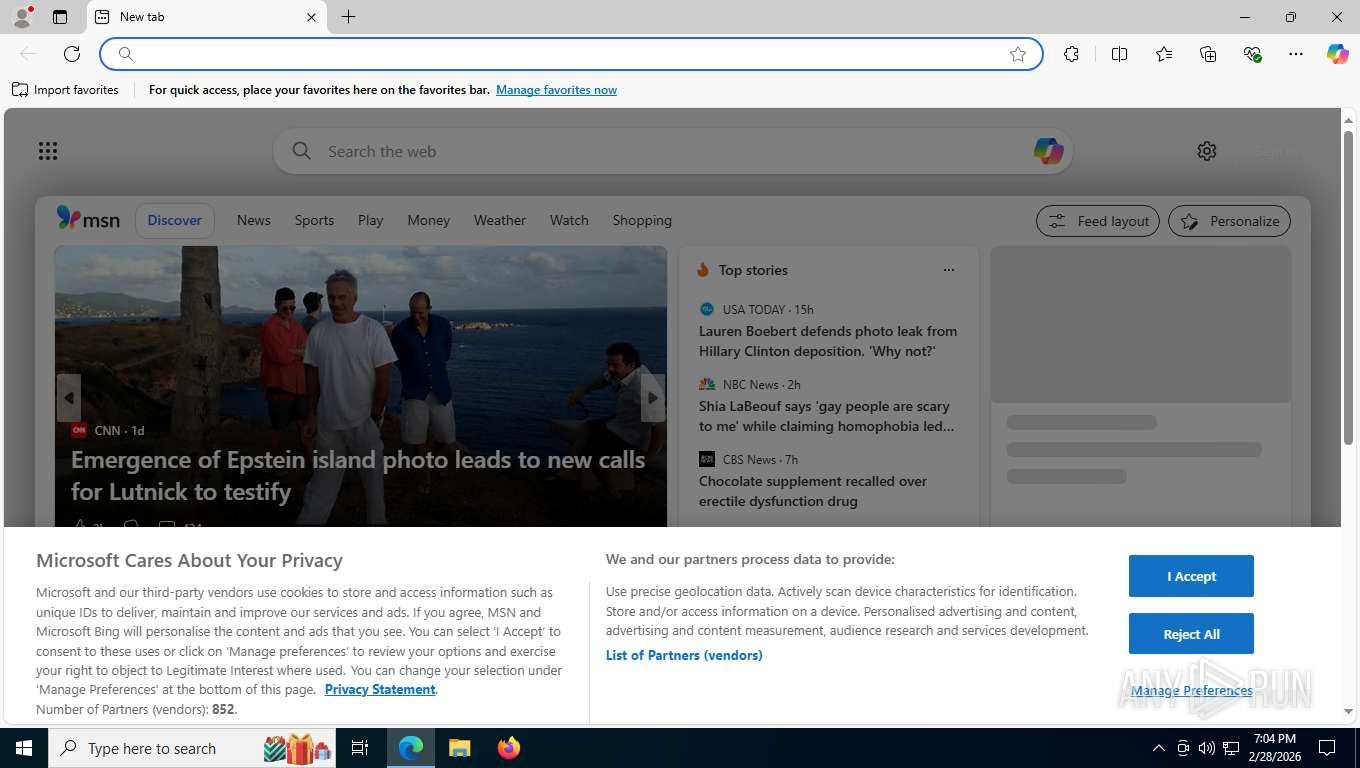Launch Firefox from taskbar
Screen dimensions: 1360x768
tap(509, 748)
